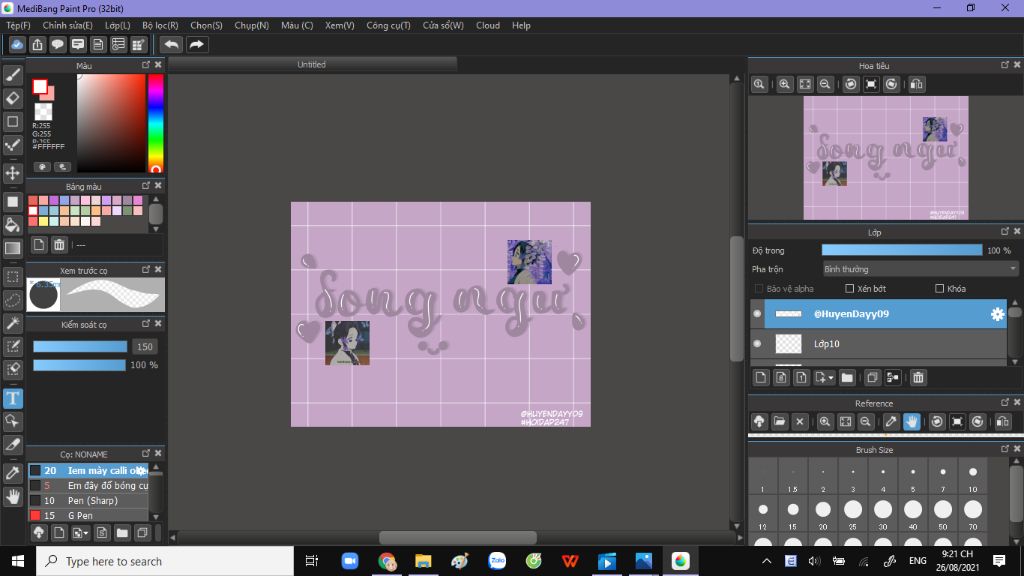Image resolution: width=1024 pixels, height=576 pixels.
Task: Pick color with Reference panel eyedropper
Action: point(891,421)
